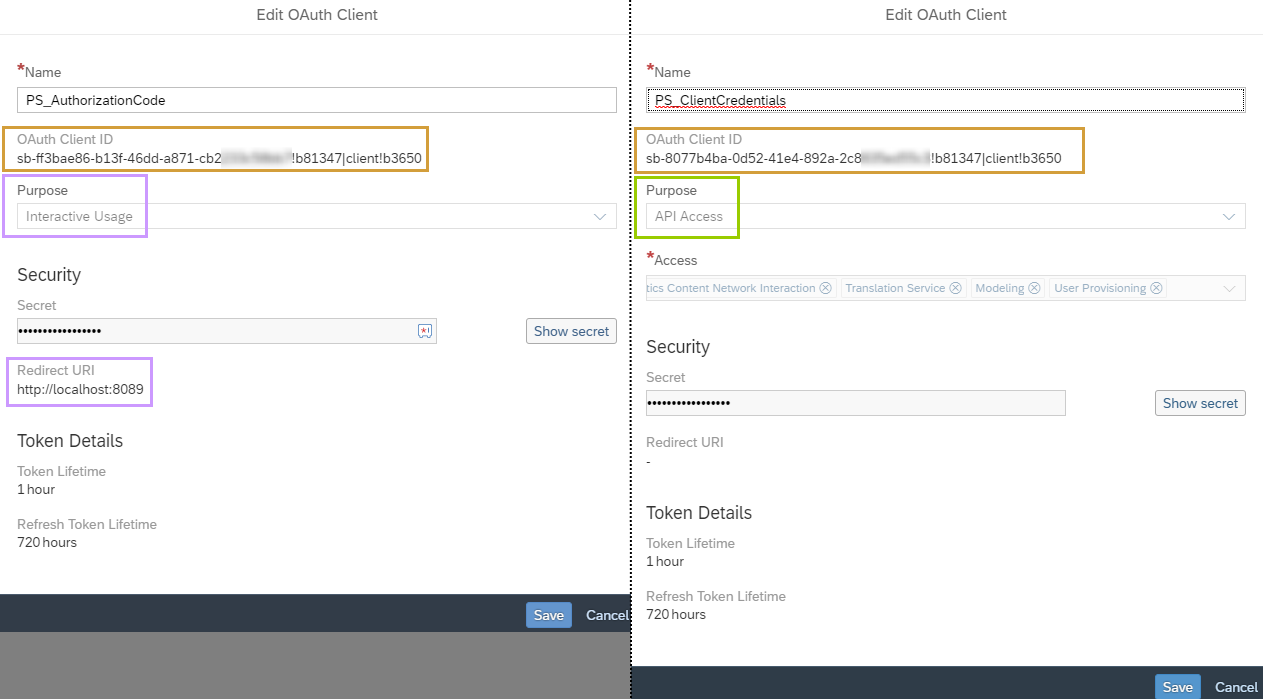
Task: Click the Secret field in the API Access dialog
Action: pos(855,403)
